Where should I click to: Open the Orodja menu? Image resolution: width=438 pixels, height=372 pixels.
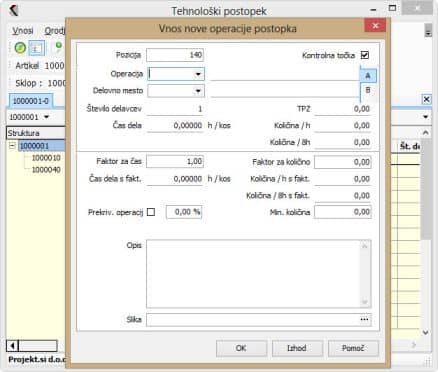point(55,31)
